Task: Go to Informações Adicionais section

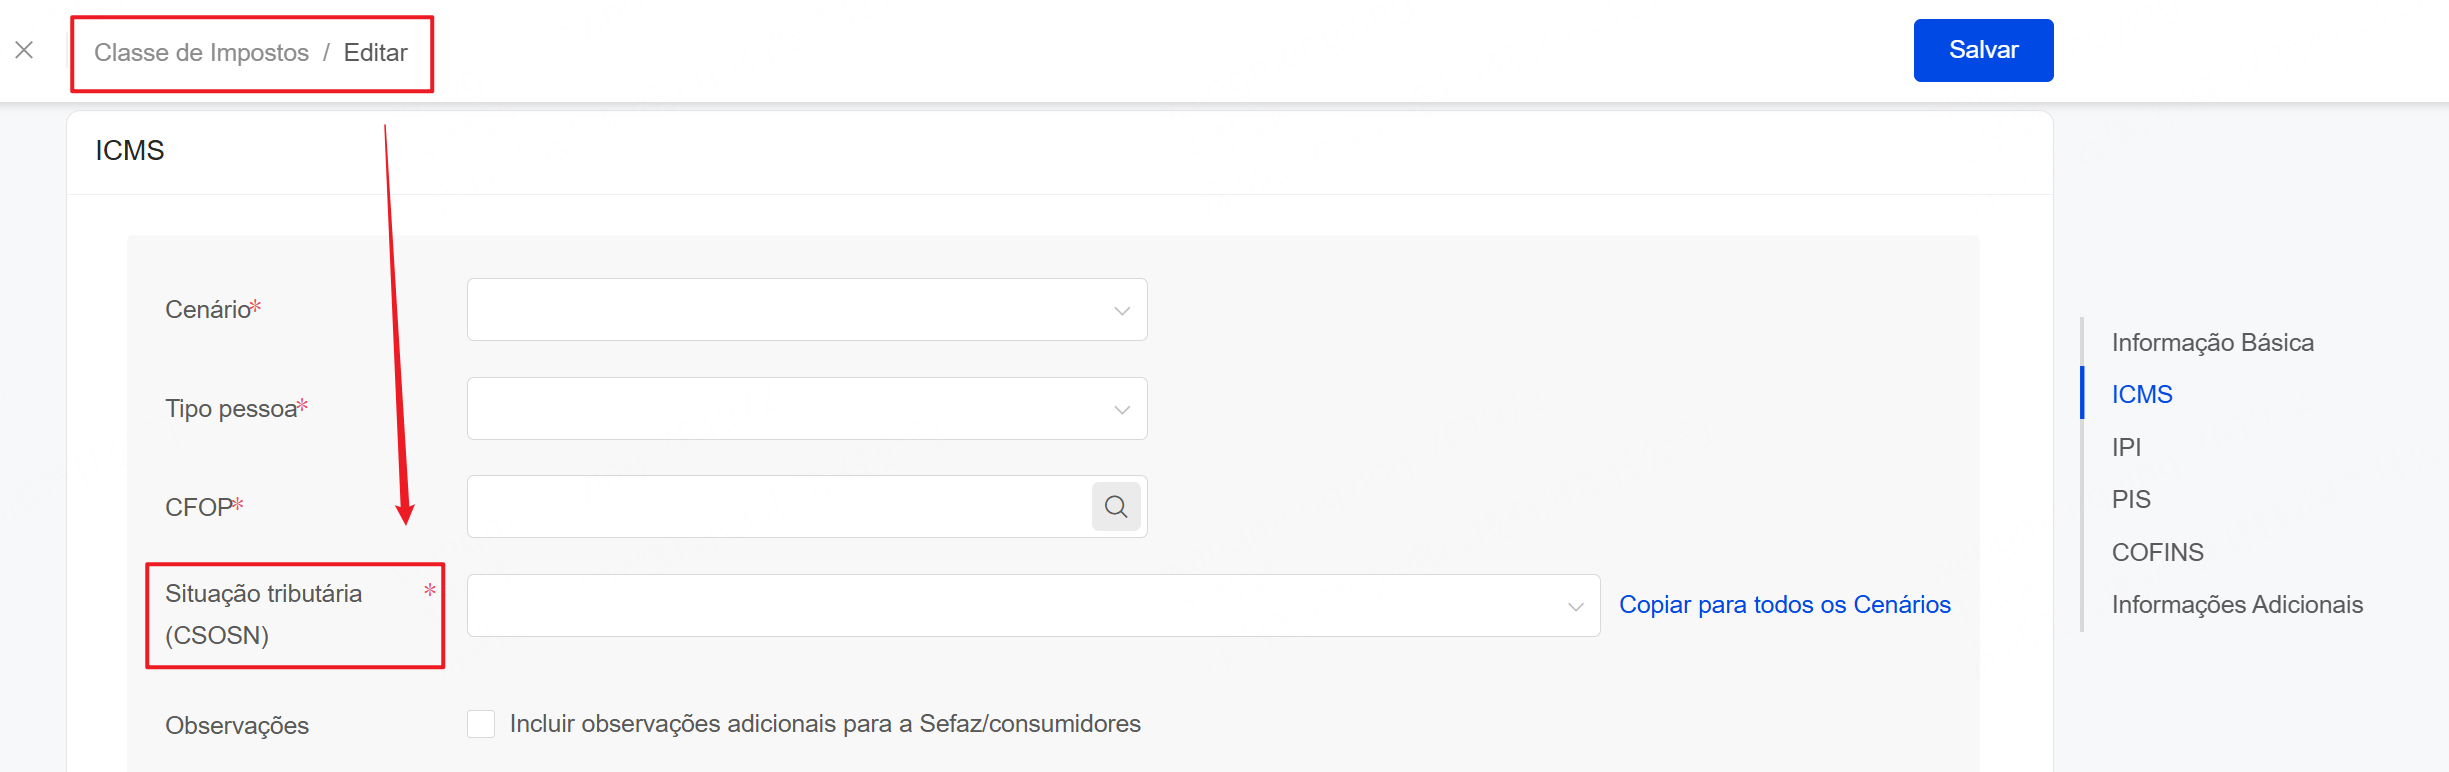Action: pyautogui.click(x=2237, y=605)
